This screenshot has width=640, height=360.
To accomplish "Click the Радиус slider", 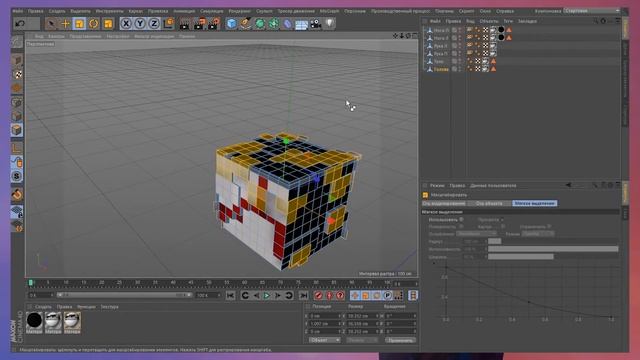I will (x=553, y=241).
